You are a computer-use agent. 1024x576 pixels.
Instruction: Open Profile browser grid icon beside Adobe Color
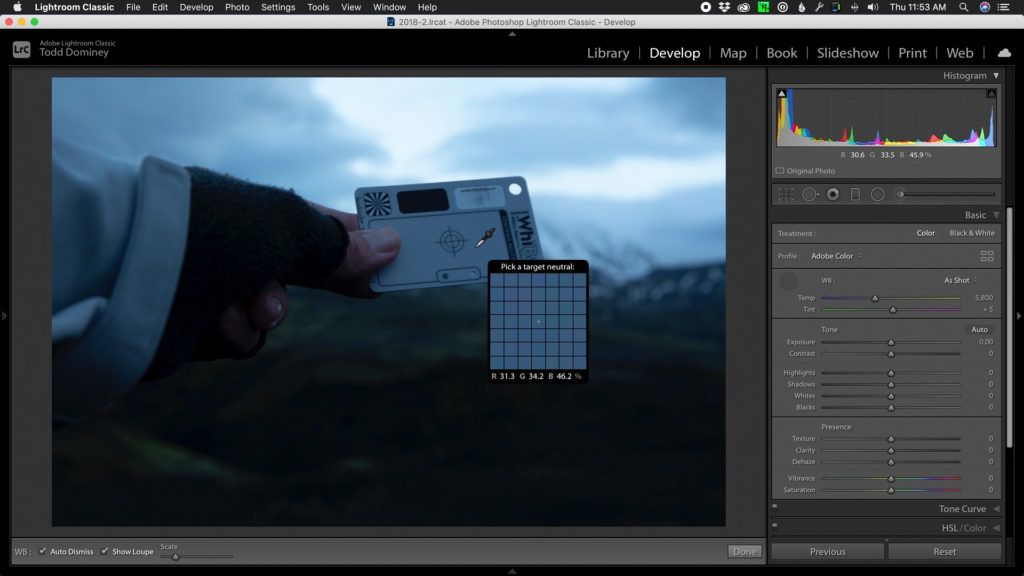[x=988, y=255]
